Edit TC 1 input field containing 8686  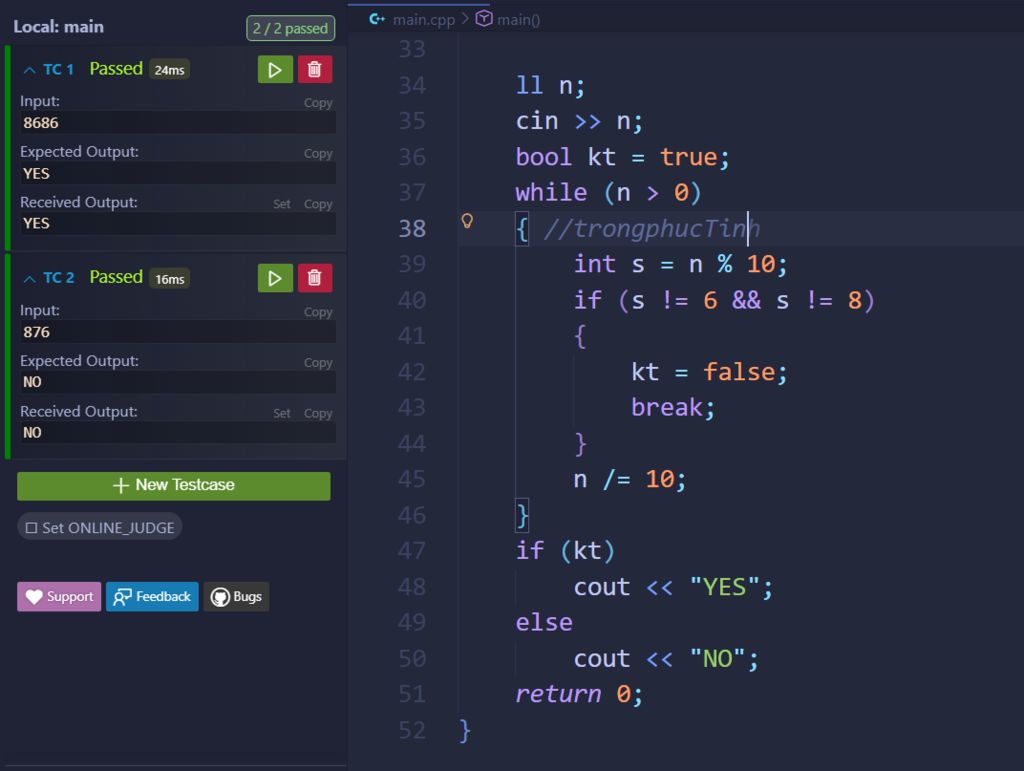178,123
